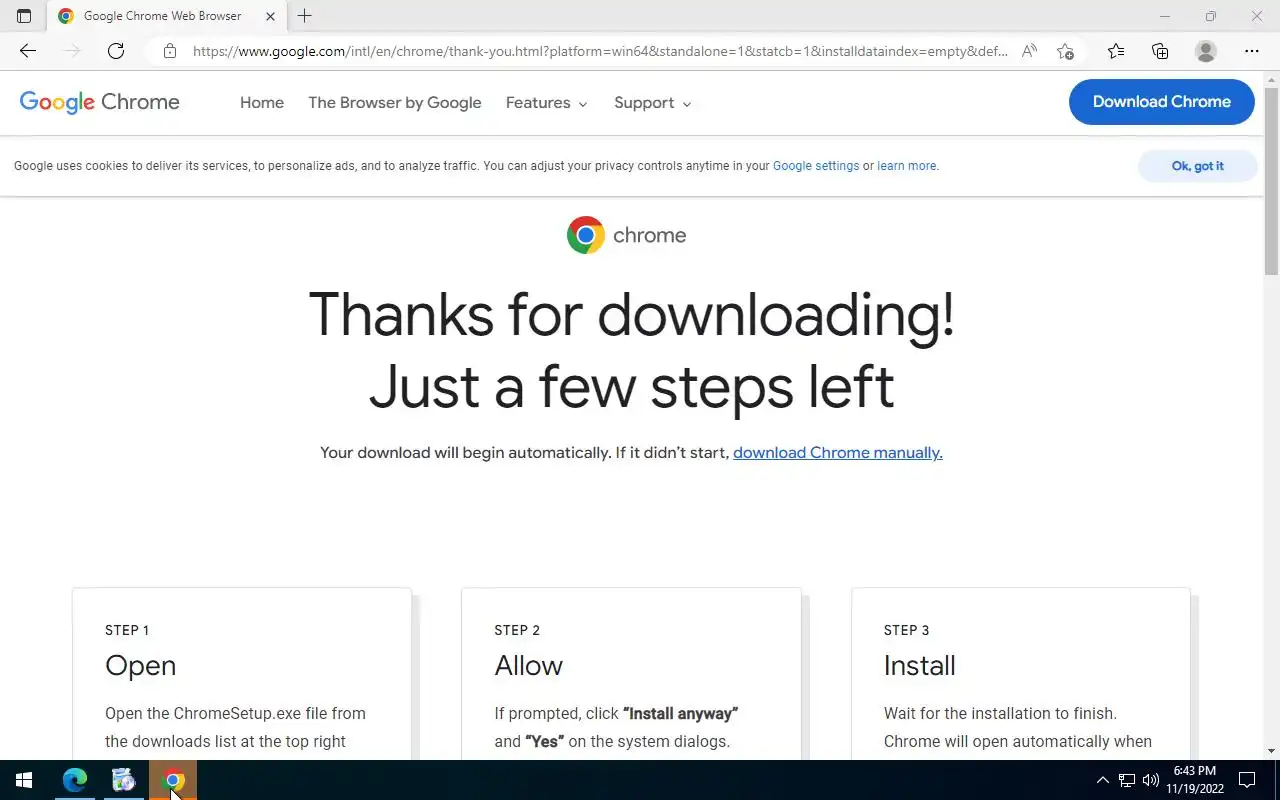The width and height of the screenshot is (1280, 800).
Task: Dismiss cookie notice with Ok, got it
Action: click(1198, 166)
